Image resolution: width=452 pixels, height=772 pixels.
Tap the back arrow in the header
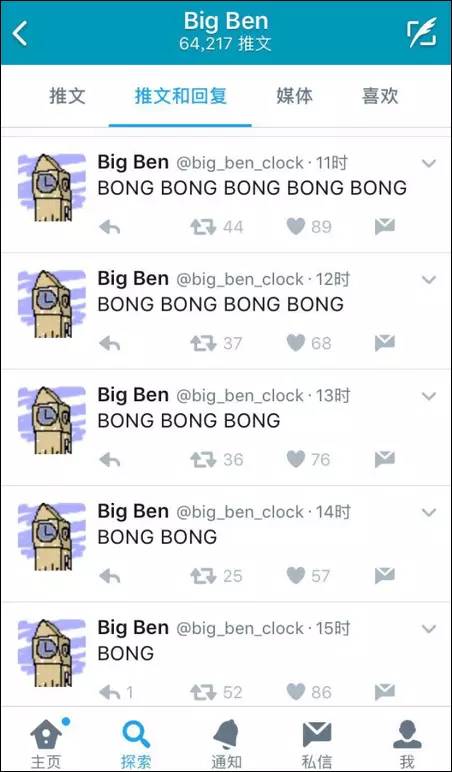(x=20, y=33)
